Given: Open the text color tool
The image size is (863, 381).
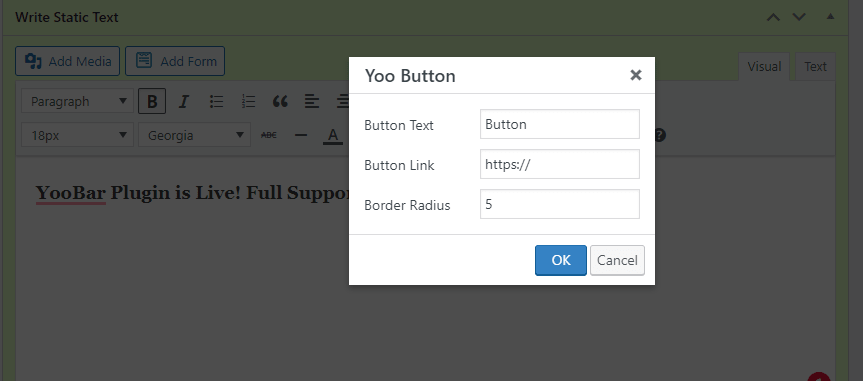Looking at the screenshot, I should (332, 135).
